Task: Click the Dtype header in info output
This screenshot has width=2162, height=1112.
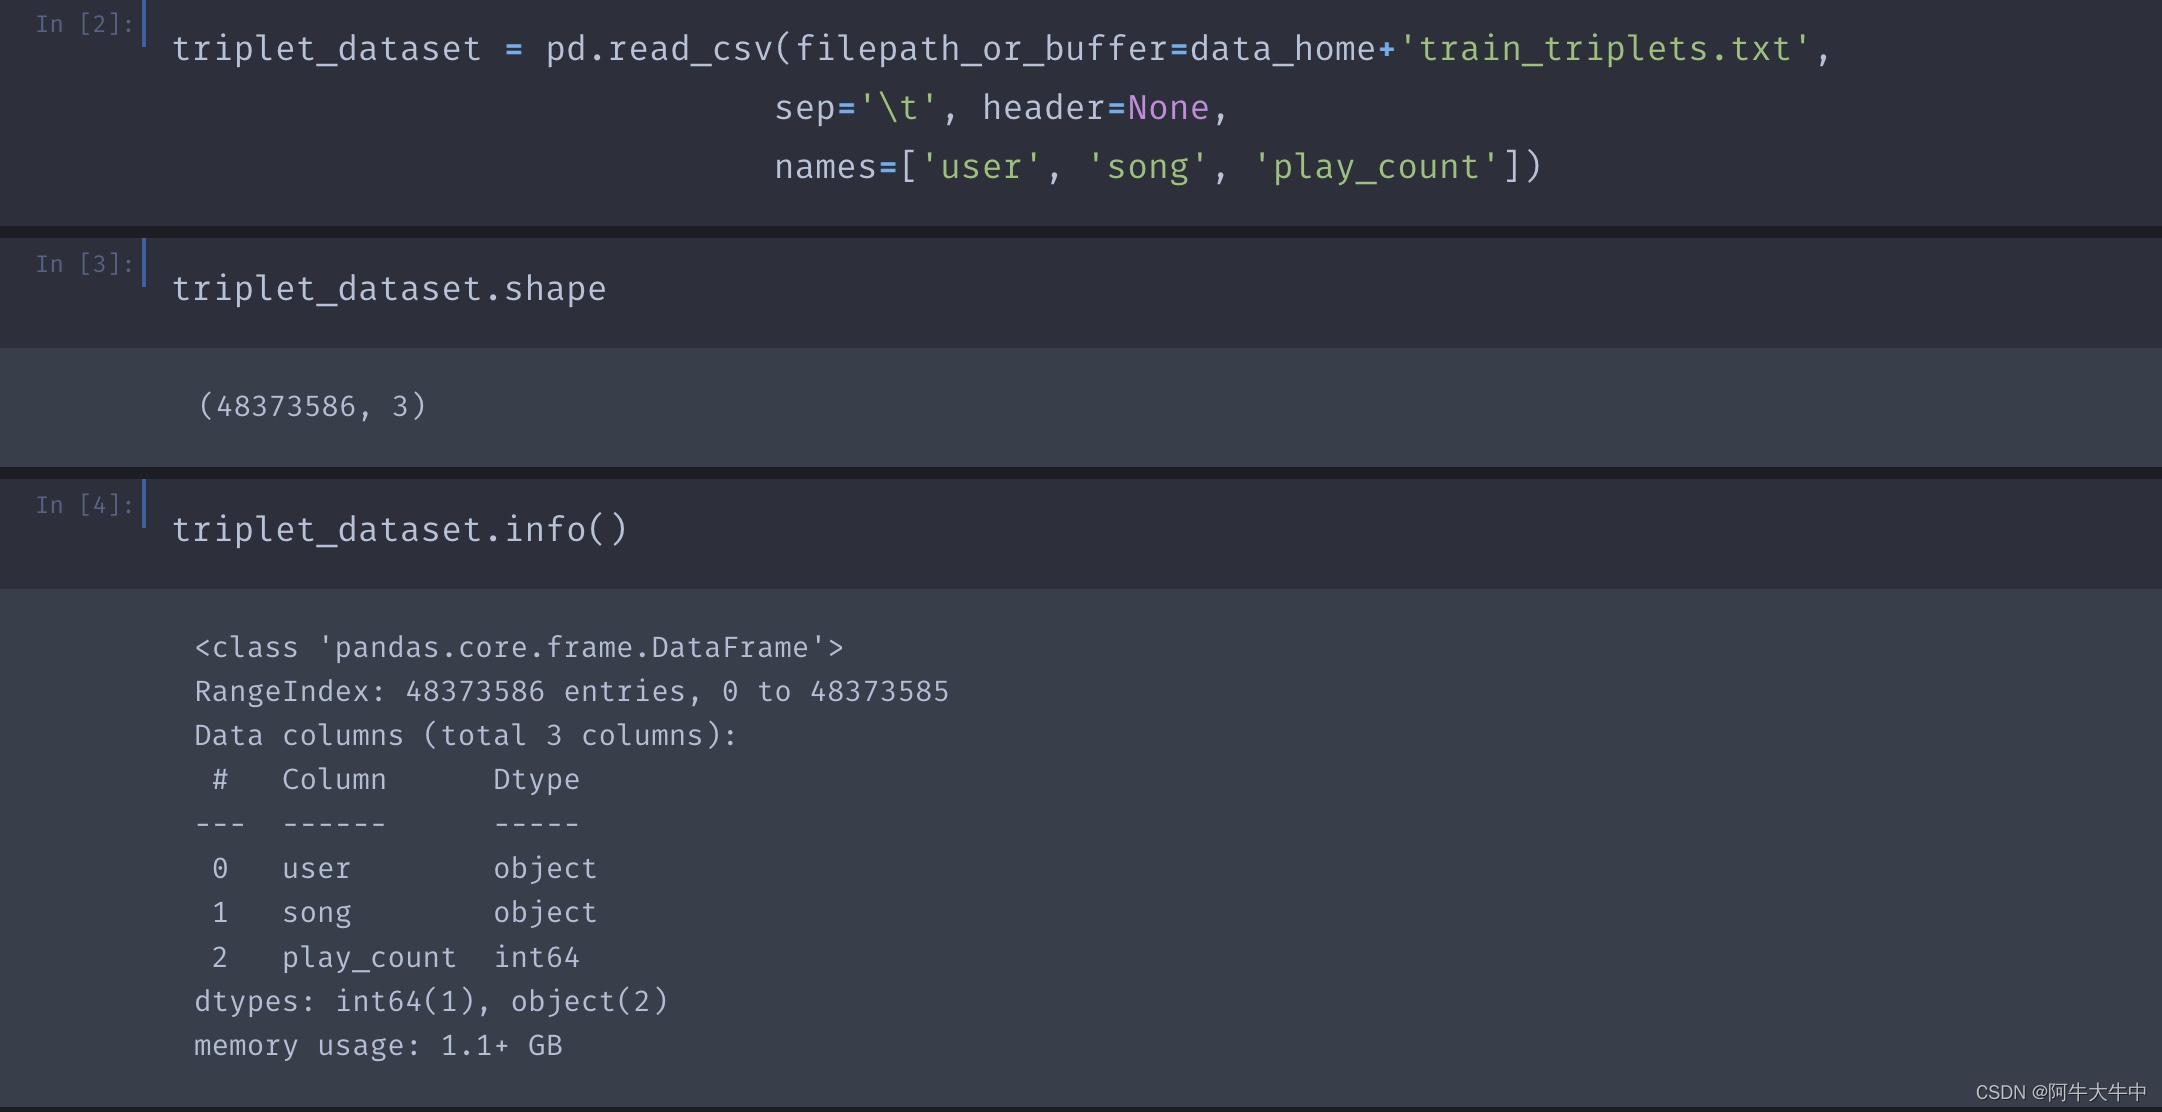Action: pyautogui.click(x=536, y=780)
